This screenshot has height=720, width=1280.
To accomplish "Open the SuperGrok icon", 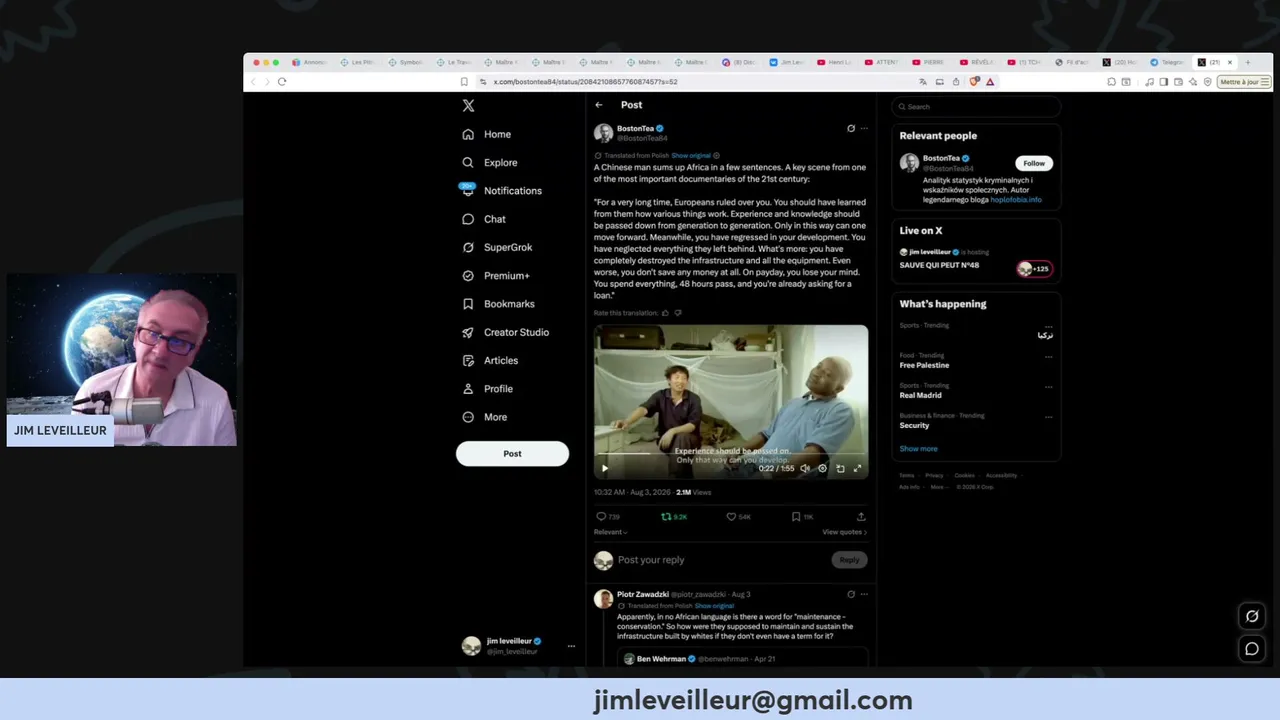I will [x=468, y=247].
